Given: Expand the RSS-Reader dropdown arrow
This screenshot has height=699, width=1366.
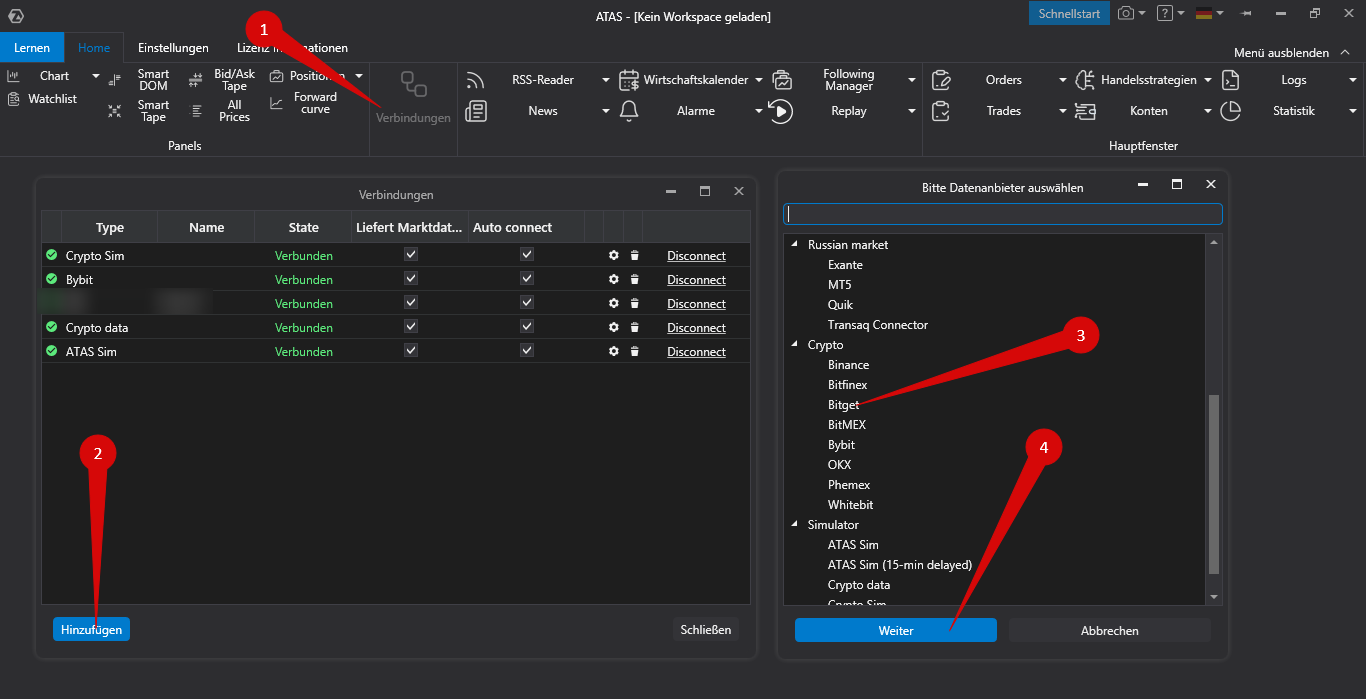Looking at the screenshot, I should [606, 80].
